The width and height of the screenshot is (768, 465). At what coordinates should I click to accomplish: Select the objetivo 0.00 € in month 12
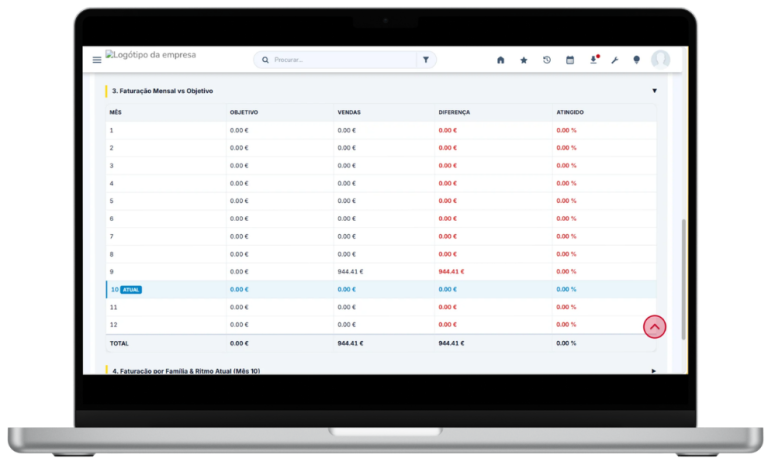pyautogui.click(x=239, y=325)
